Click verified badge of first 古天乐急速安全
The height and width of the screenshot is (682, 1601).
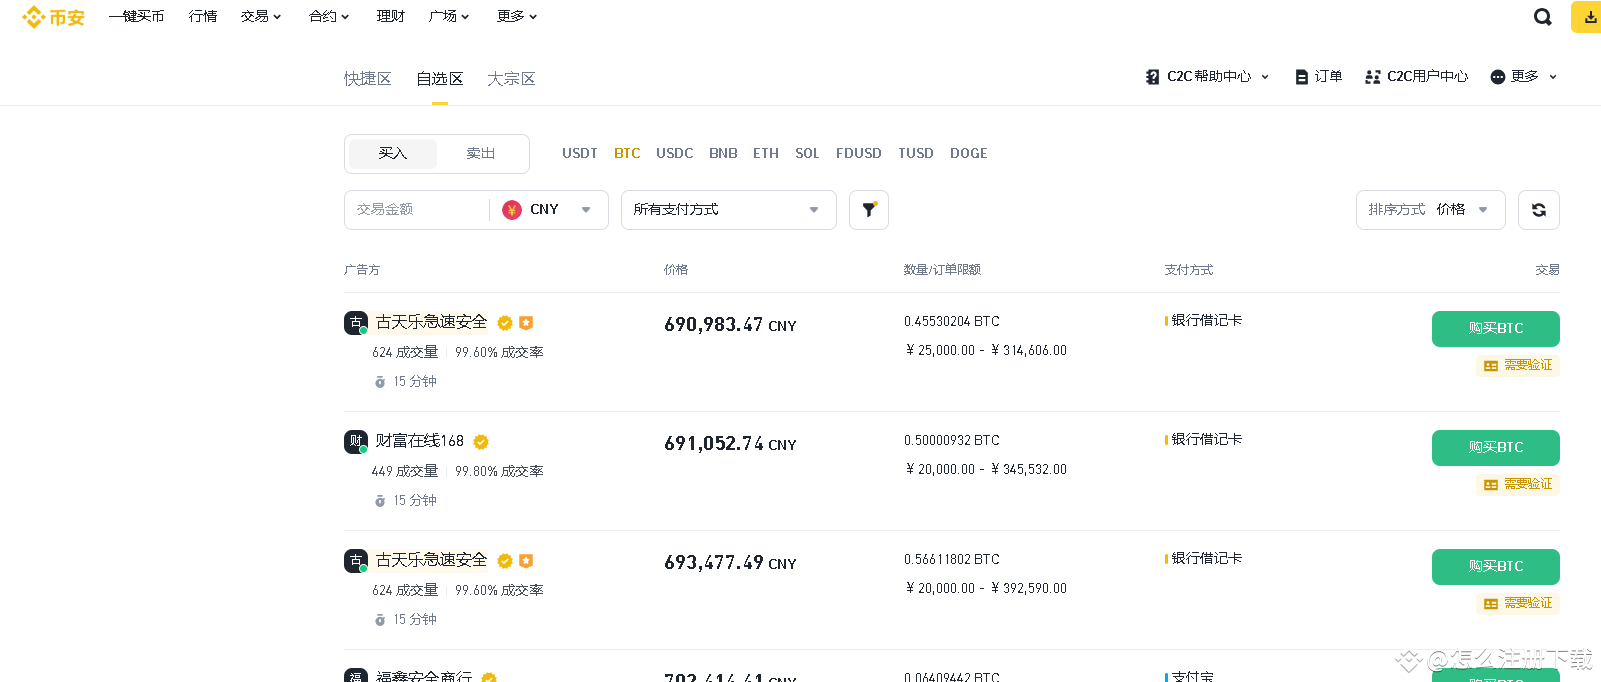(505, 323)
